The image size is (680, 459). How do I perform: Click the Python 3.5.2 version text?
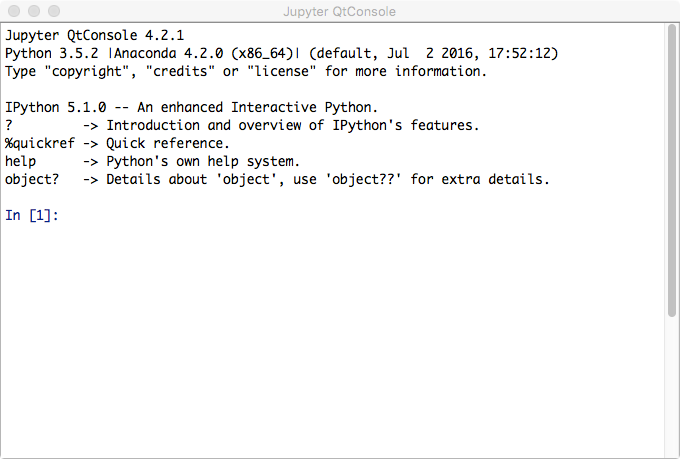52,53
